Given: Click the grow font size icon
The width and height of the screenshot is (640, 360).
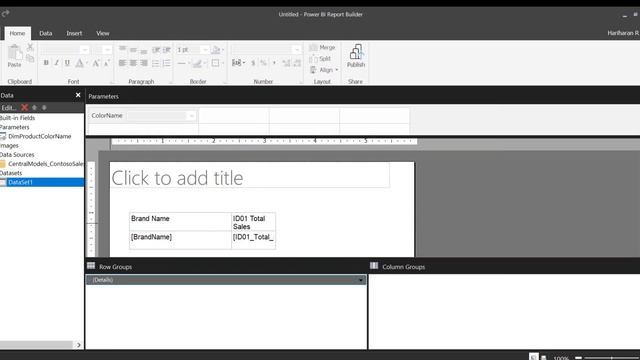Looking at the screenshot, I should coord(96,63).
